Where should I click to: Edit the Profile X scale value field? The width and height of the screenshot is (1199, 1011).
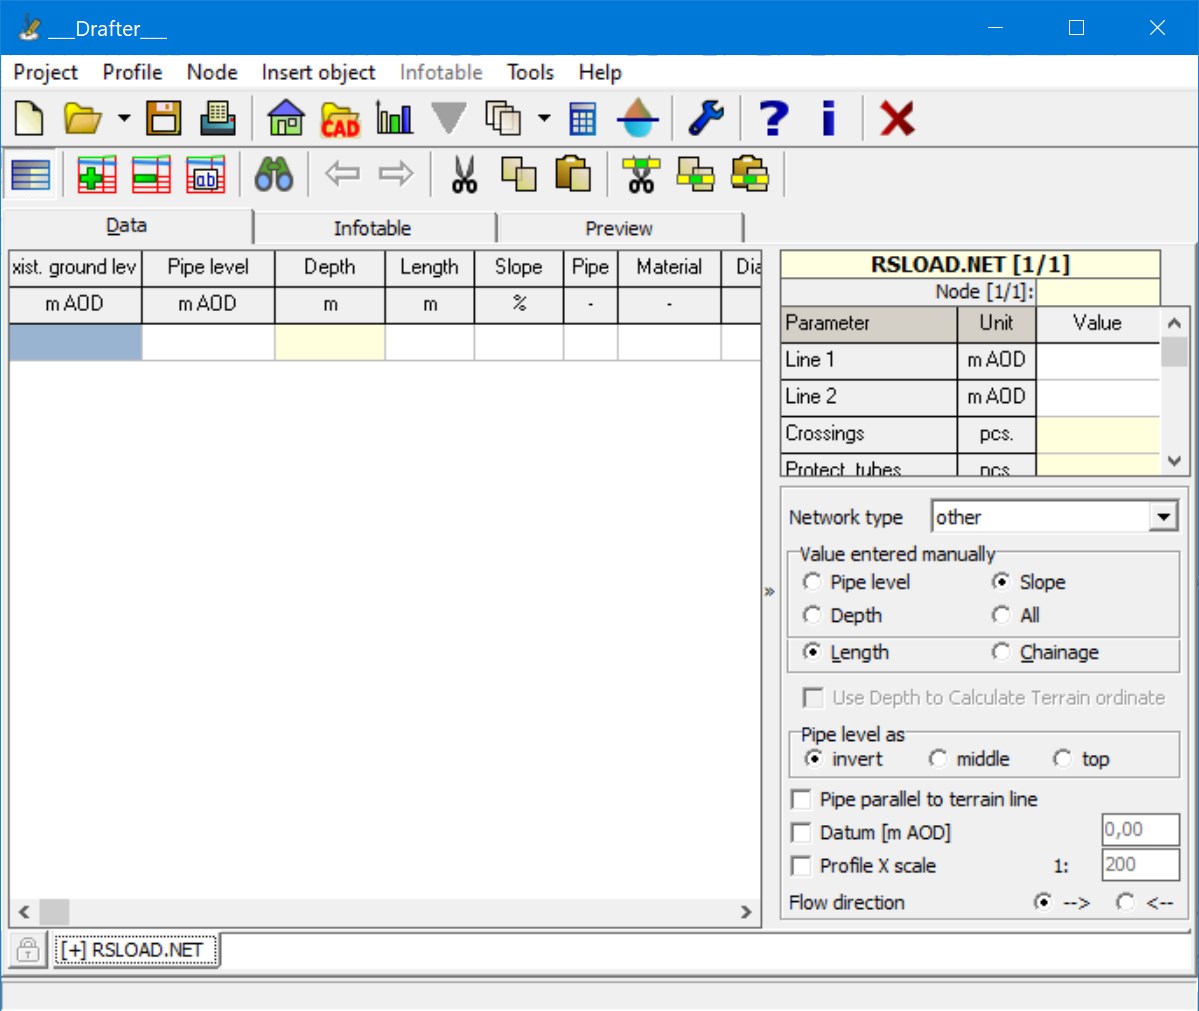[x=1139, y=865]
